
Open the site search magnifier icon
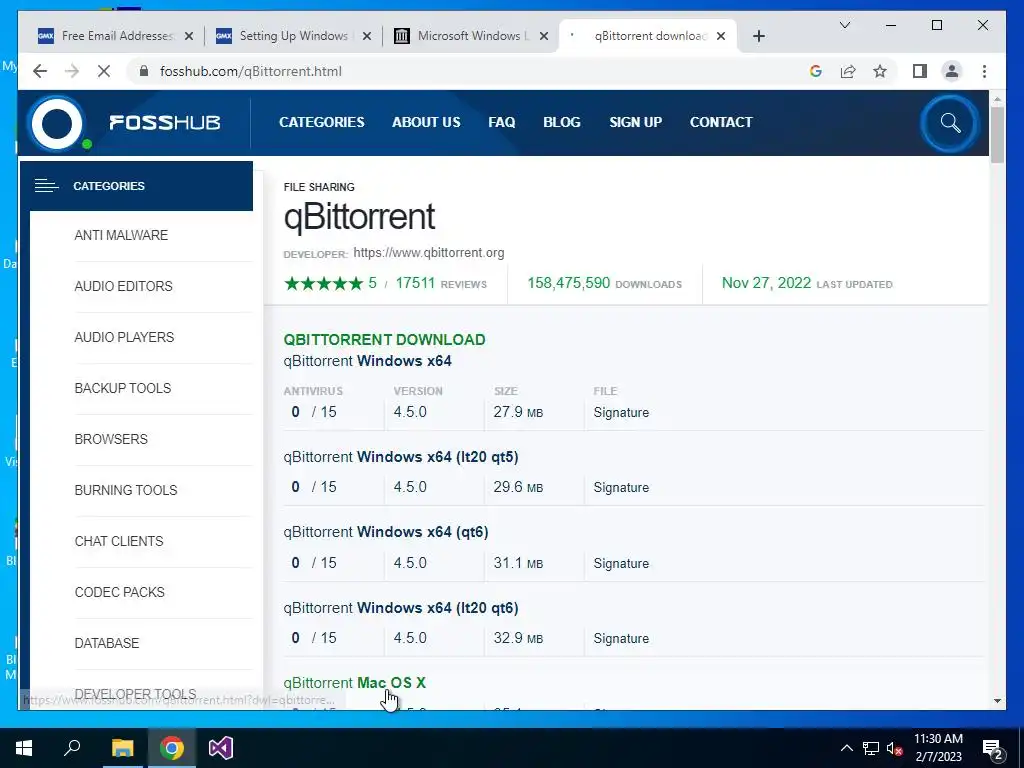[950, 123]
